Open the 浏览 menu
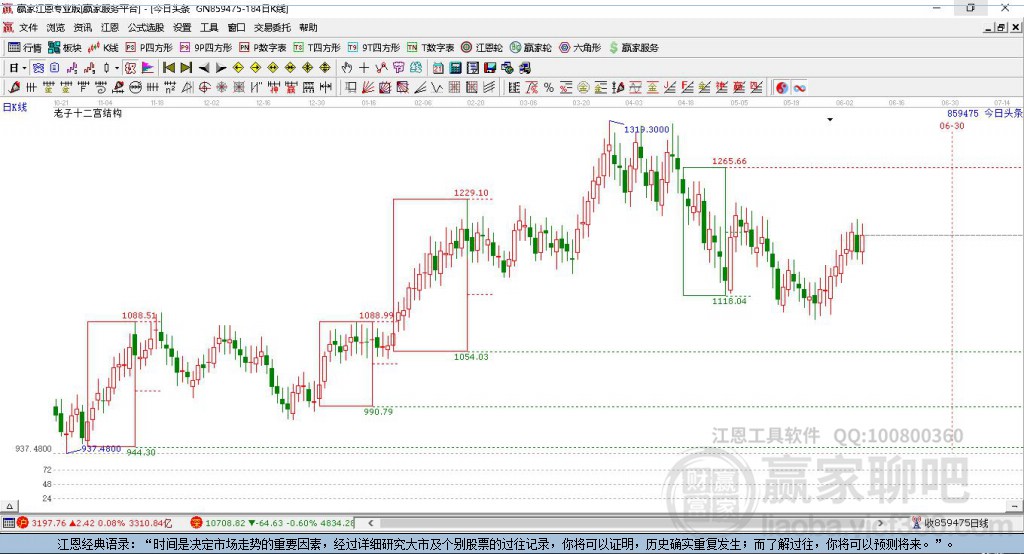 (x=56, y=27)
